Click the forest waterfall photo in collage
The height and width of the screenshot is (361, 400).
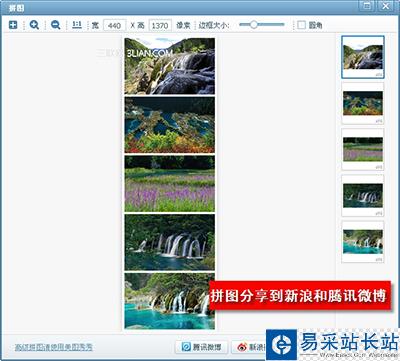point(170,242)
